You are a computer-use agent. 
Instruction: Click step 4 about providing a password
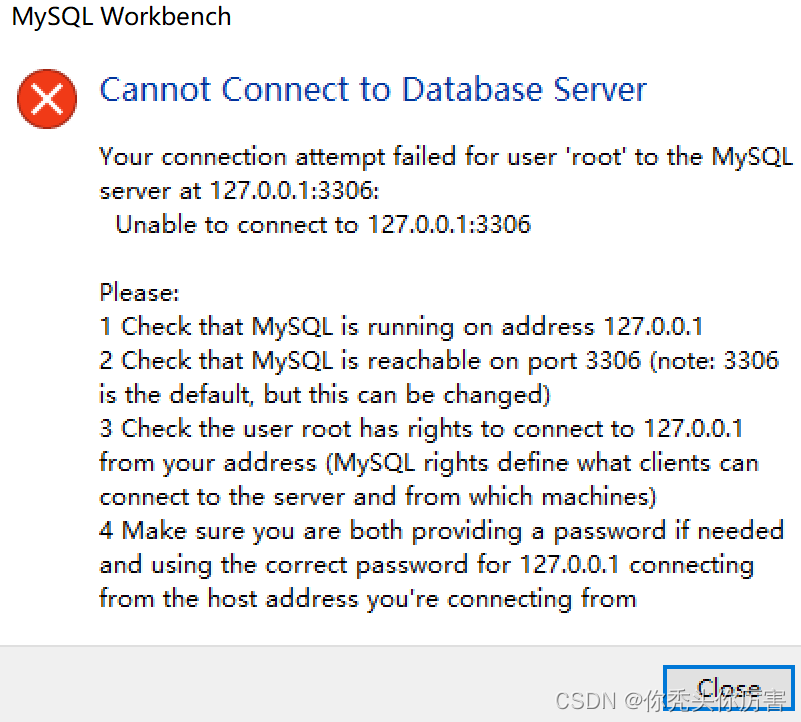click(x=440, y=530)
